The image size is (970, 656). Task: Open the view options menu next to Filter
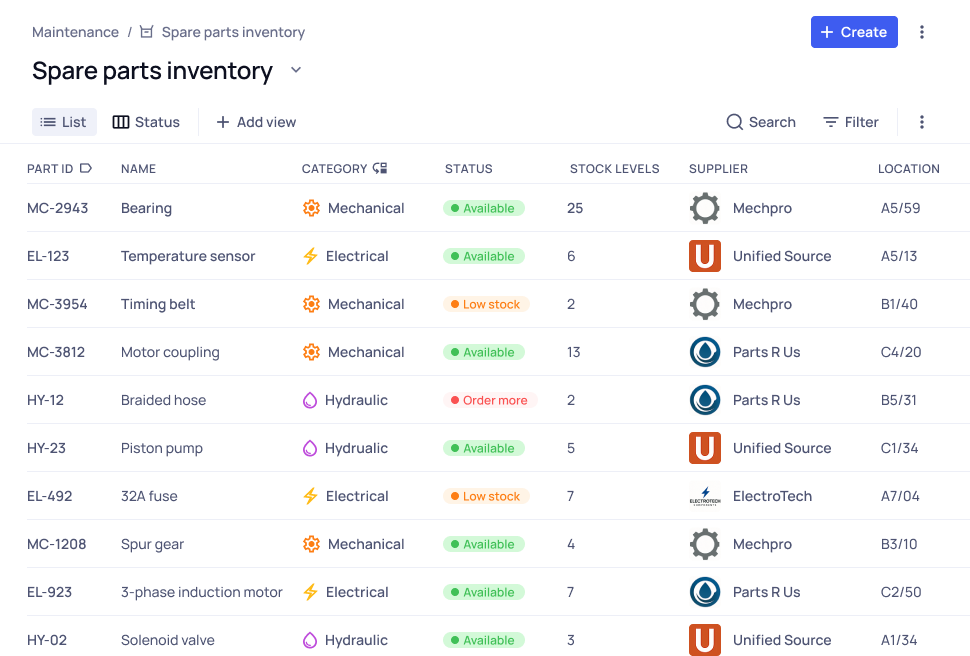coord(922,122)
